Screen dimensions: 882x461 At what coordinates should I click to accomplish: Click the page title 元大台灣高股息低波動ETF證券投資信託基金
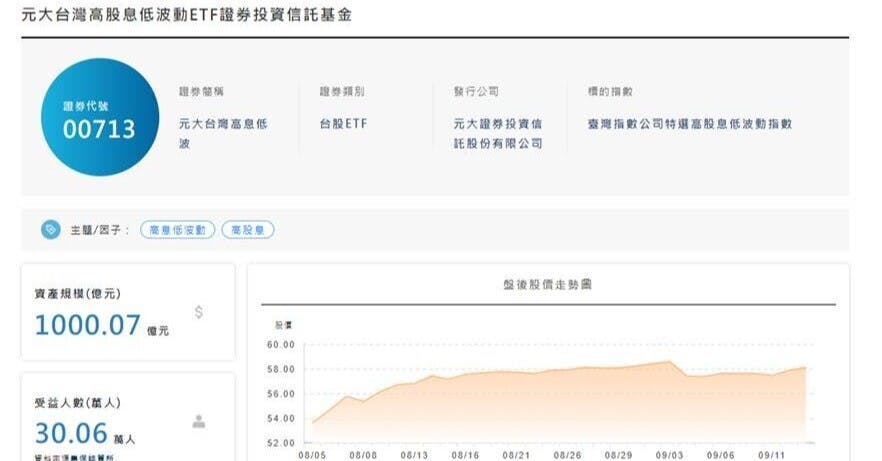(x=186, y=16)
